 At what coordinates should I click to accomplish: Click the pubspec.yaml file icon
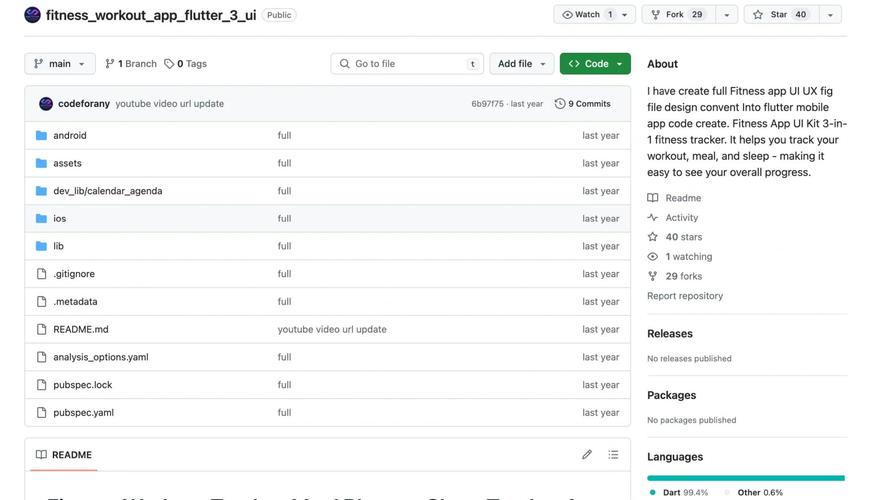pos(41,412)
